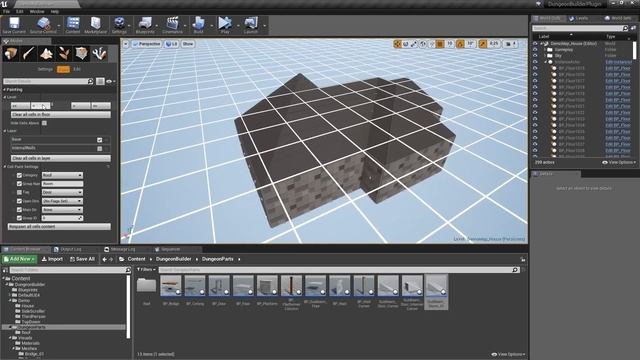Click the Build toolbar icon
Viewport: 640px width, 360px height.
[x=199, y=24]
